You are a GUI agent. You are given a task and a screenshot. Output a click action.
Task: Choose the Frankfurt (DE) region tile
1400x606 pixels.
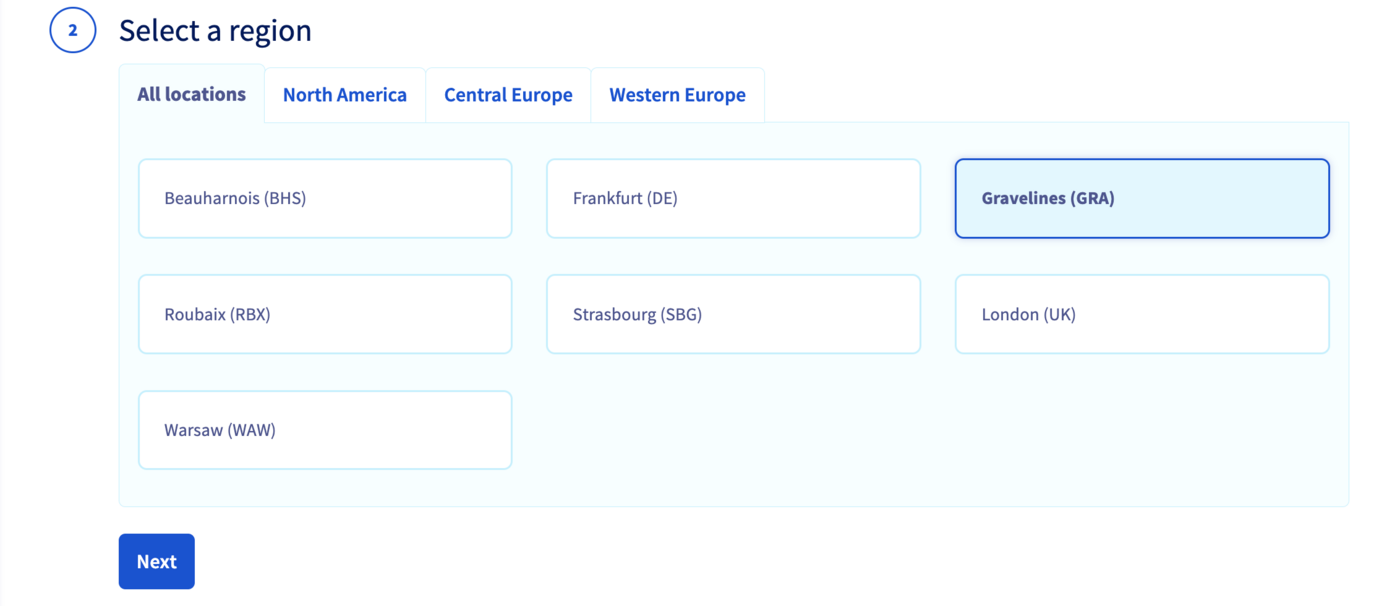tap(733, 199)
